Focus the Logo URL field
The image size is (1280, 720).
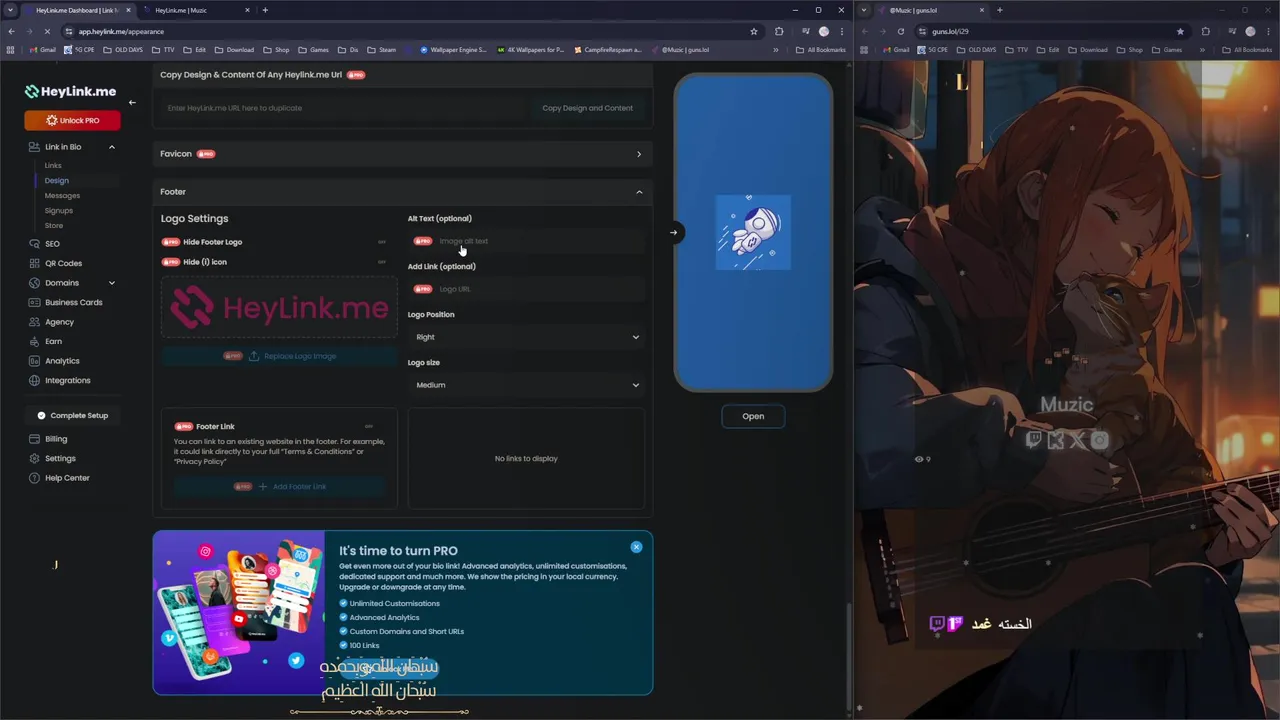(526, 289)
